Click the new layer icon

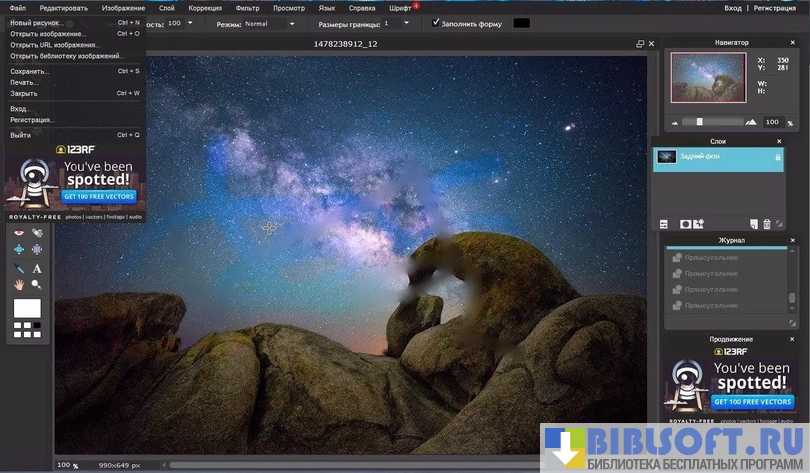[x=754, y=224]
